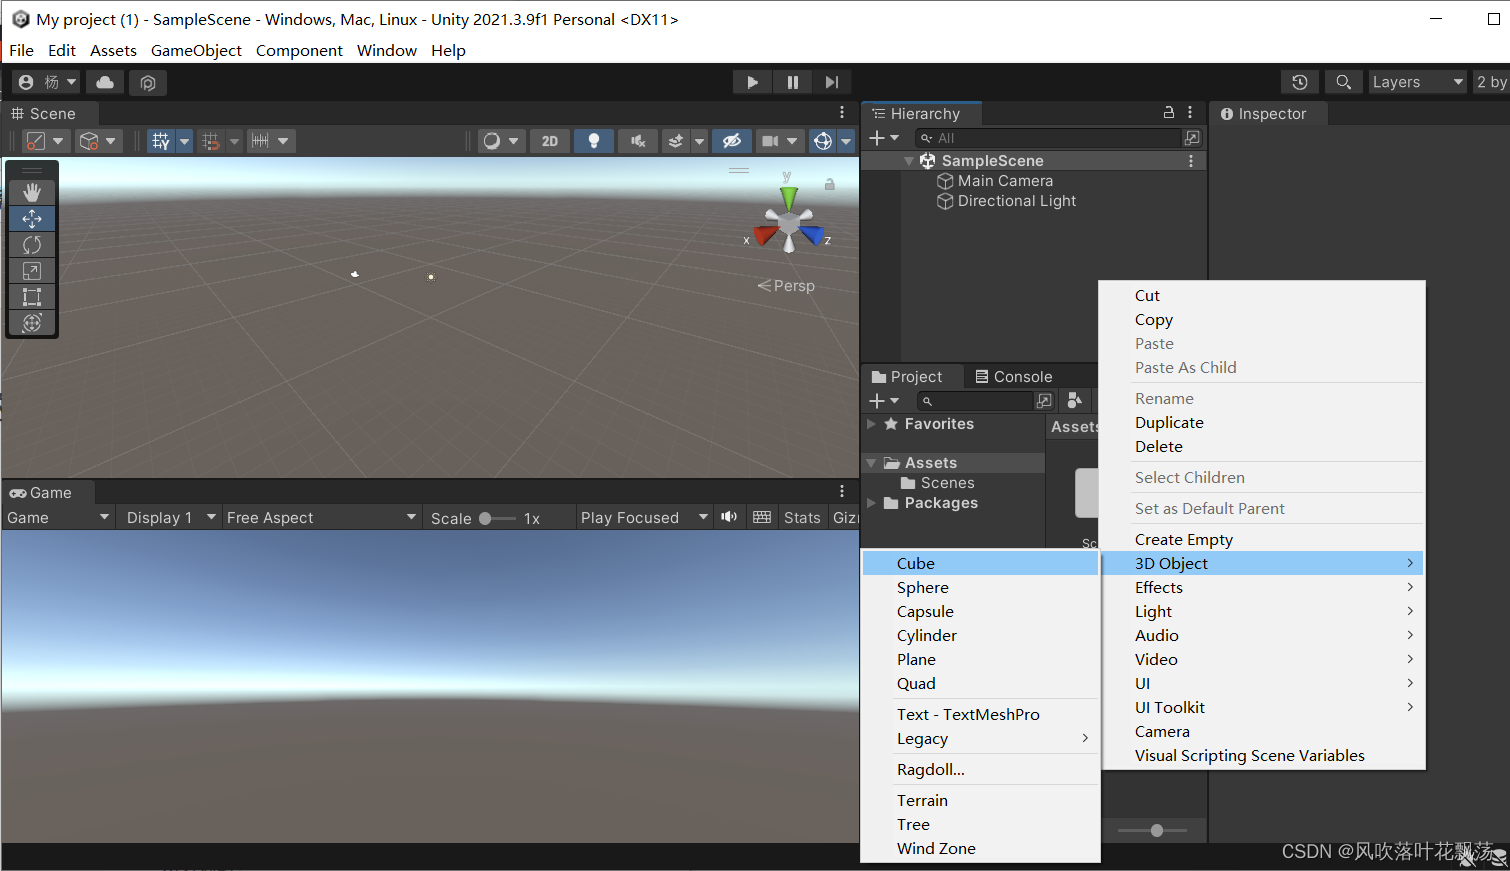Click the scene orientation gizmo cube
The width and height of the screenshot is (1510, 871).
(789, 222)
